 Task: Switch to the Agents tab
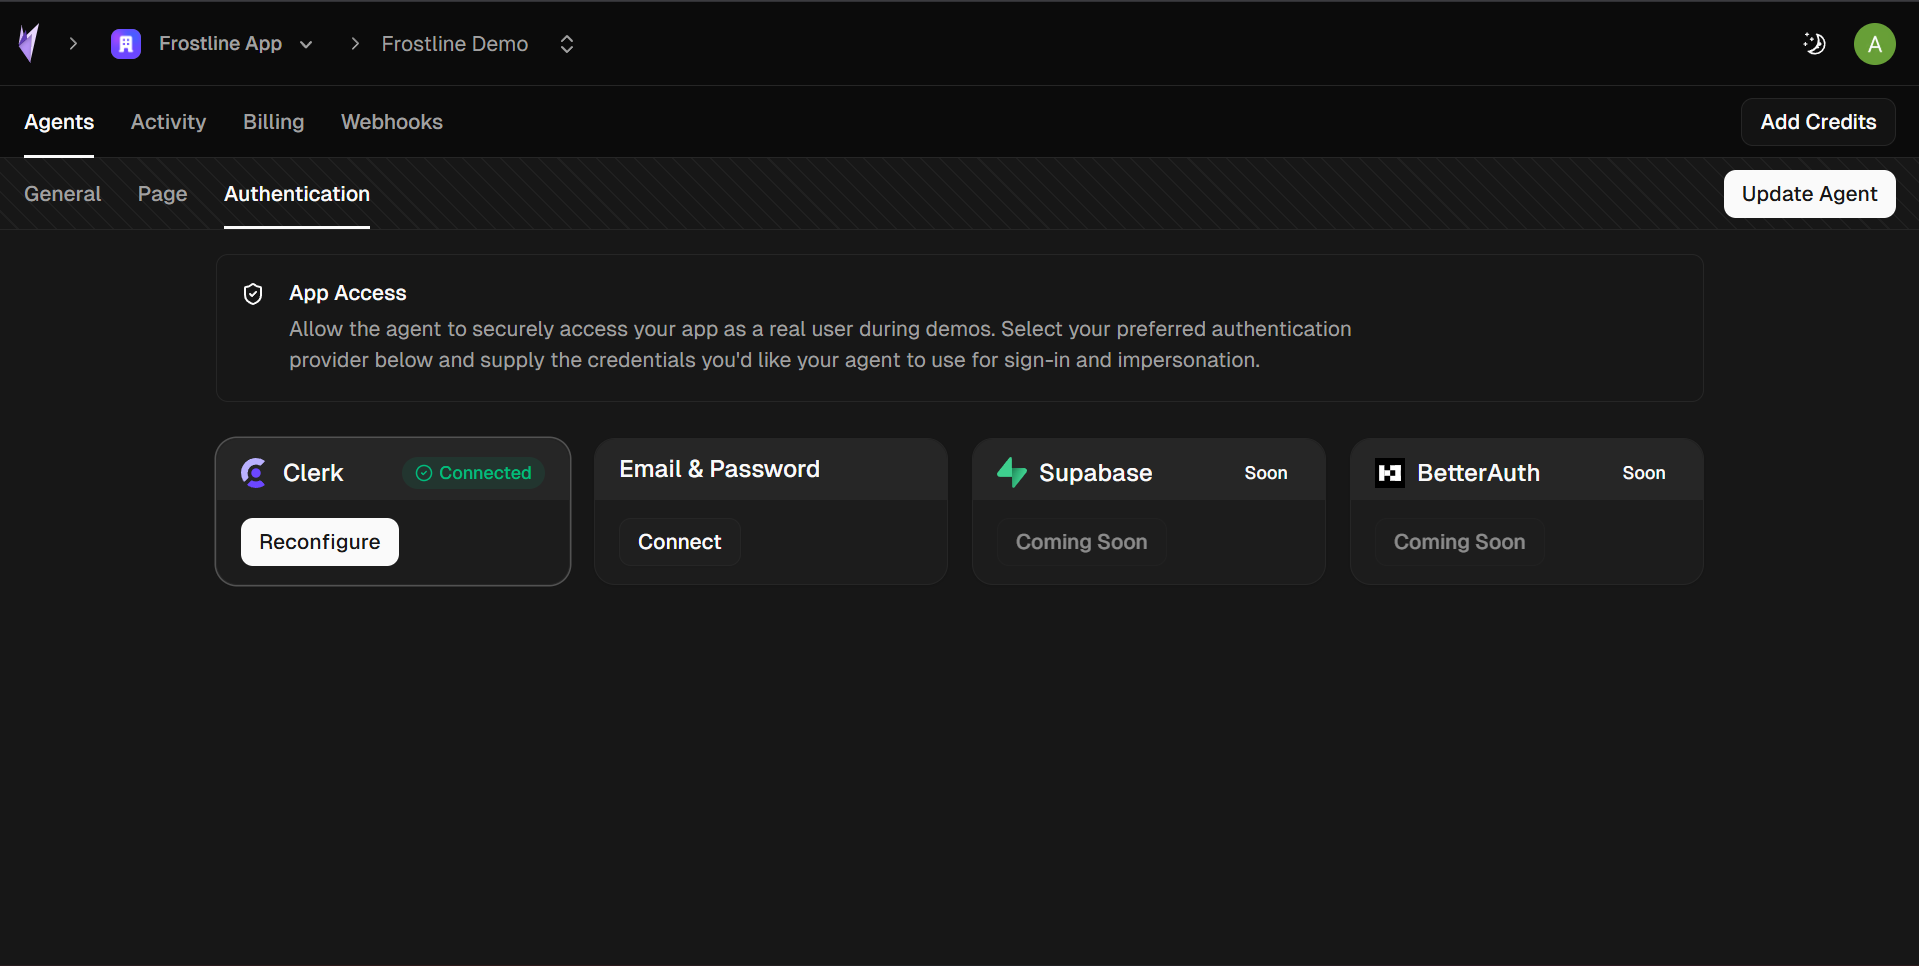click(x=59, y=122)
